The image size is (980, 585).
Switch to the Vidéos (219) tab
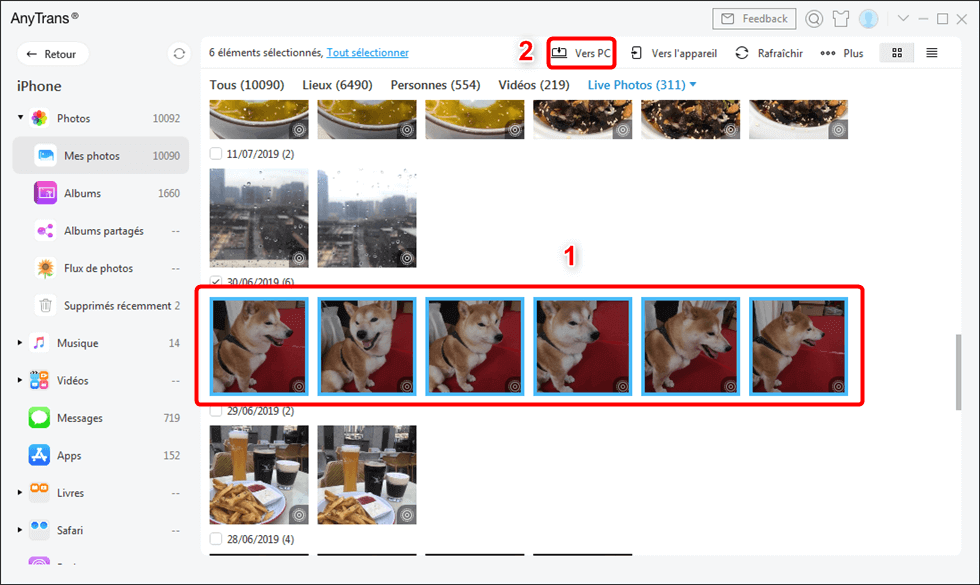coord(534,85)
